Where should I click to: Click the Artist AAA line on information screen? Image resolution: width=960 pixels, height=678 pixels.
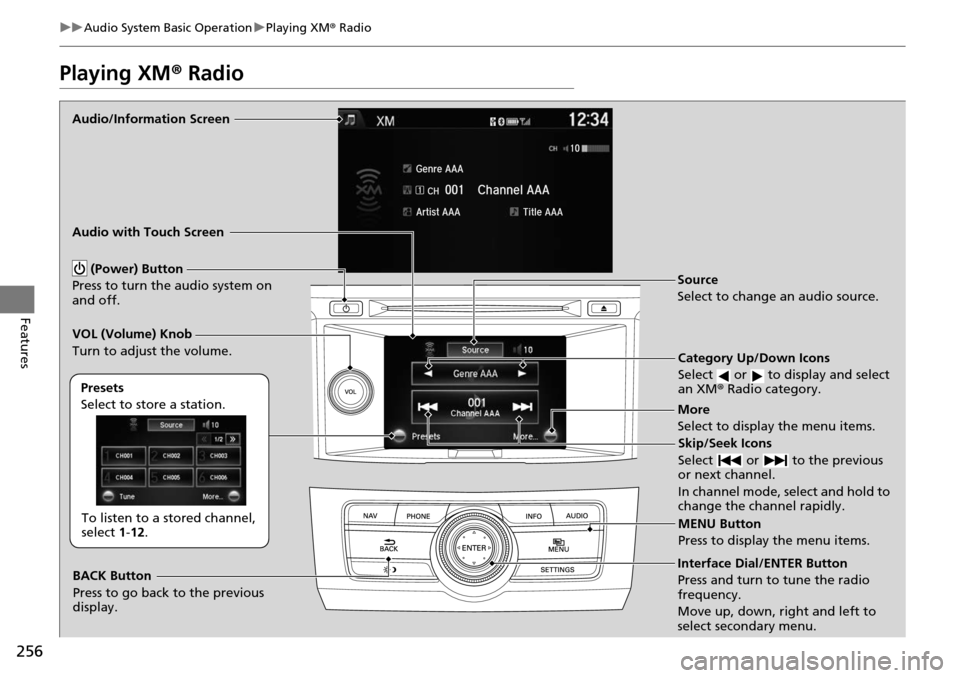pyautogui.click(x=432, y=212)
